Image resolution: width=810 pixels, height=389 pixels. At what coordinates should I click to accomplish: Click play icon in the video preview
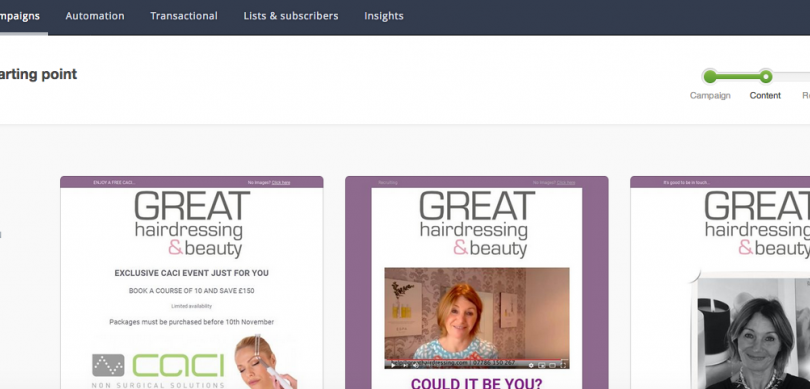click(x=393, y=365)
